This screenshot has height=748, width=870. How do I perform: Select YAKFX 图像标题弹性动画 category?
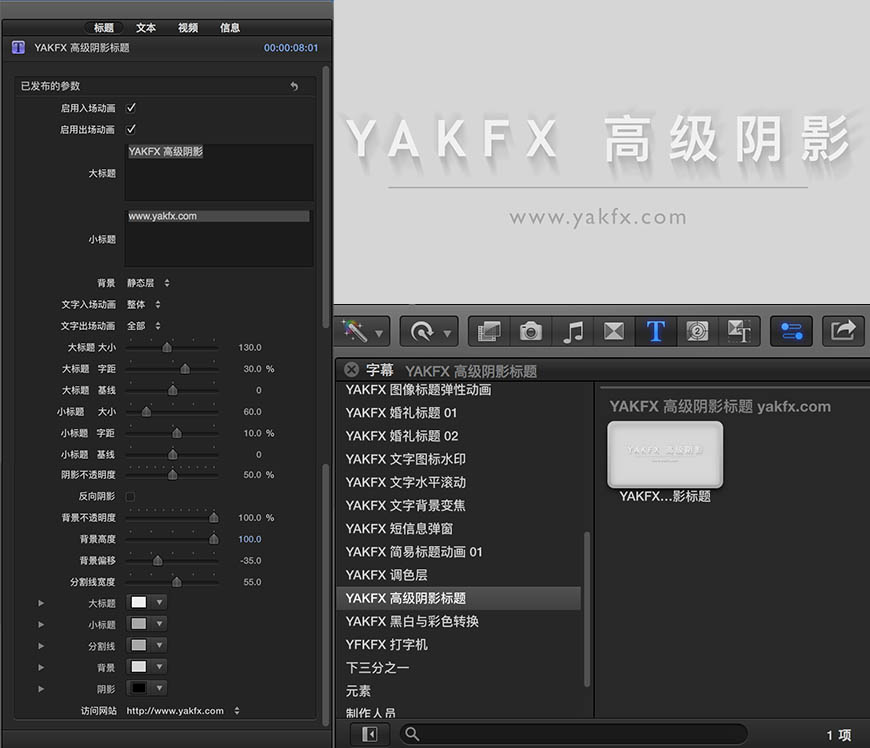point(459,390)
